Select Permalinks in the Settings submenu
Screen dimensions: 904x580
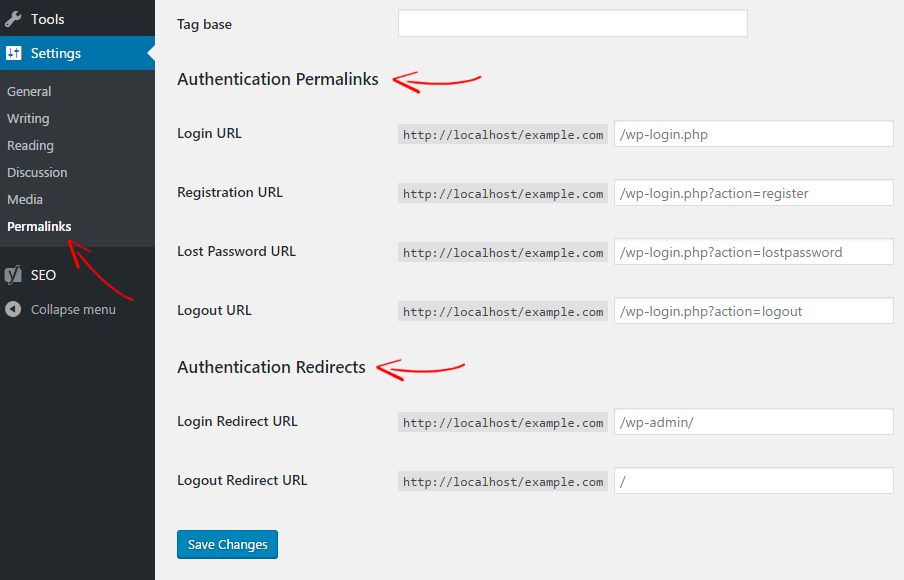[39, 227]
